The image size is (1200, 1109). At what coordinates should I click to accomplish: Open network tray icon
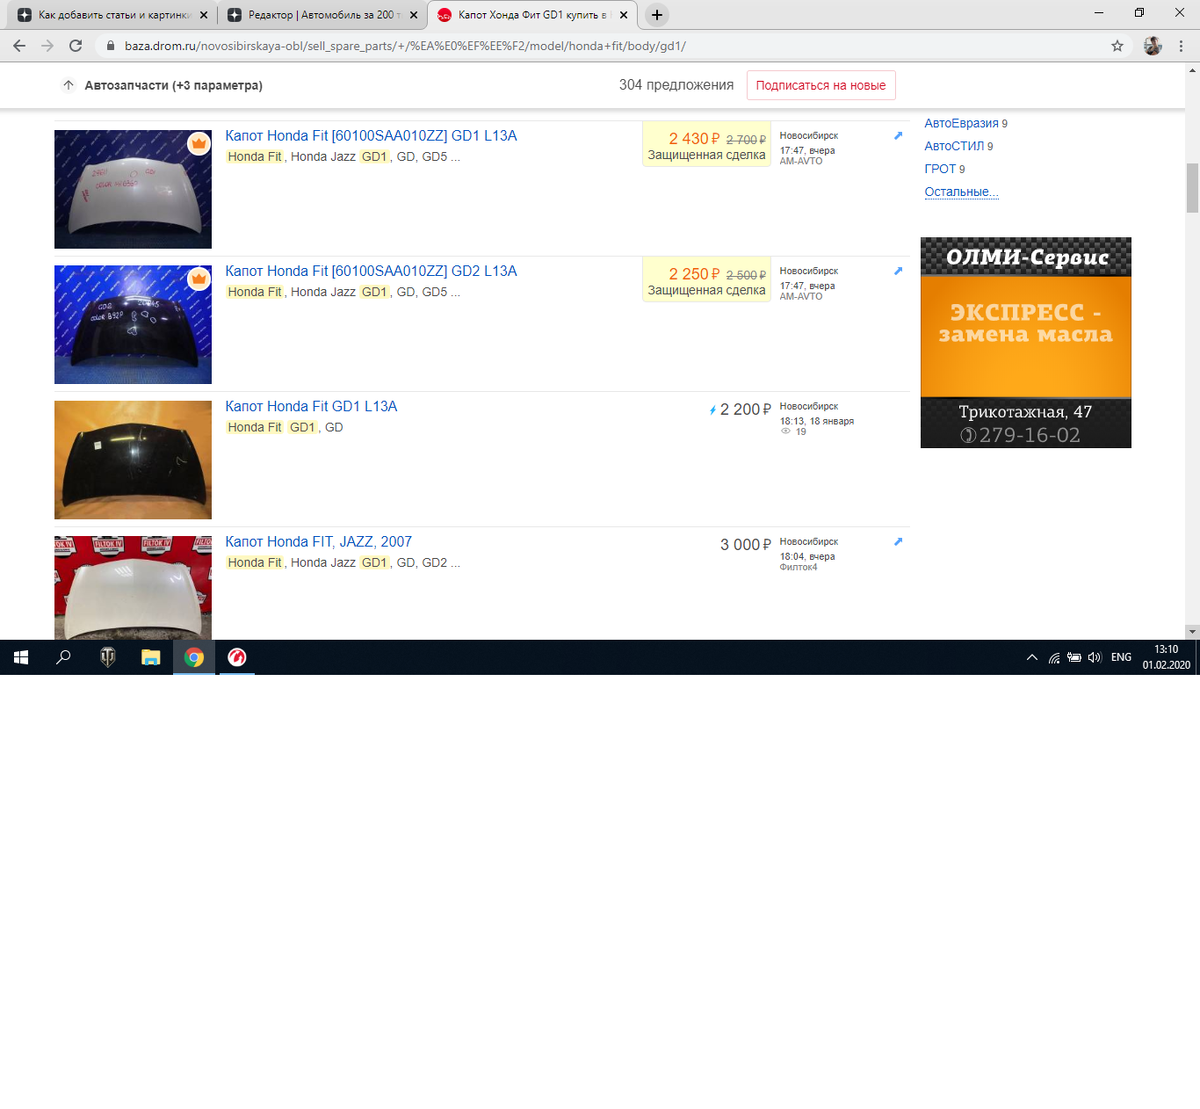1054,657
